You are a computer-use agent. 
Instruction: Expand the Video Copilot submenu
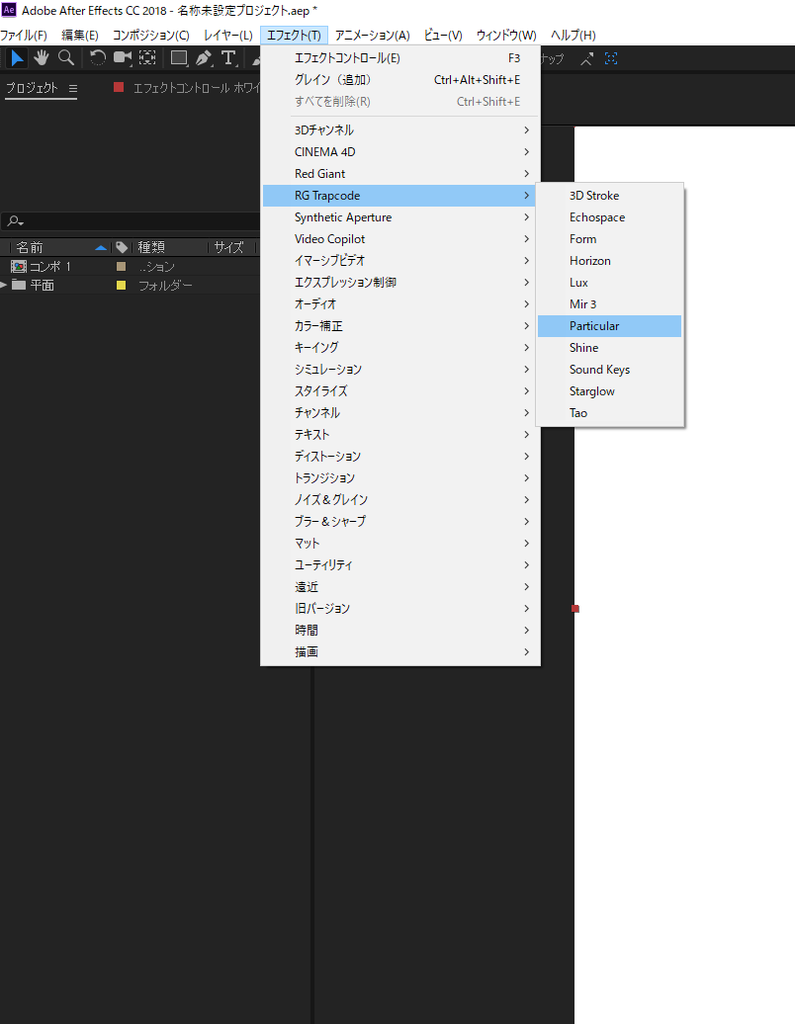[x=400, y=239]
